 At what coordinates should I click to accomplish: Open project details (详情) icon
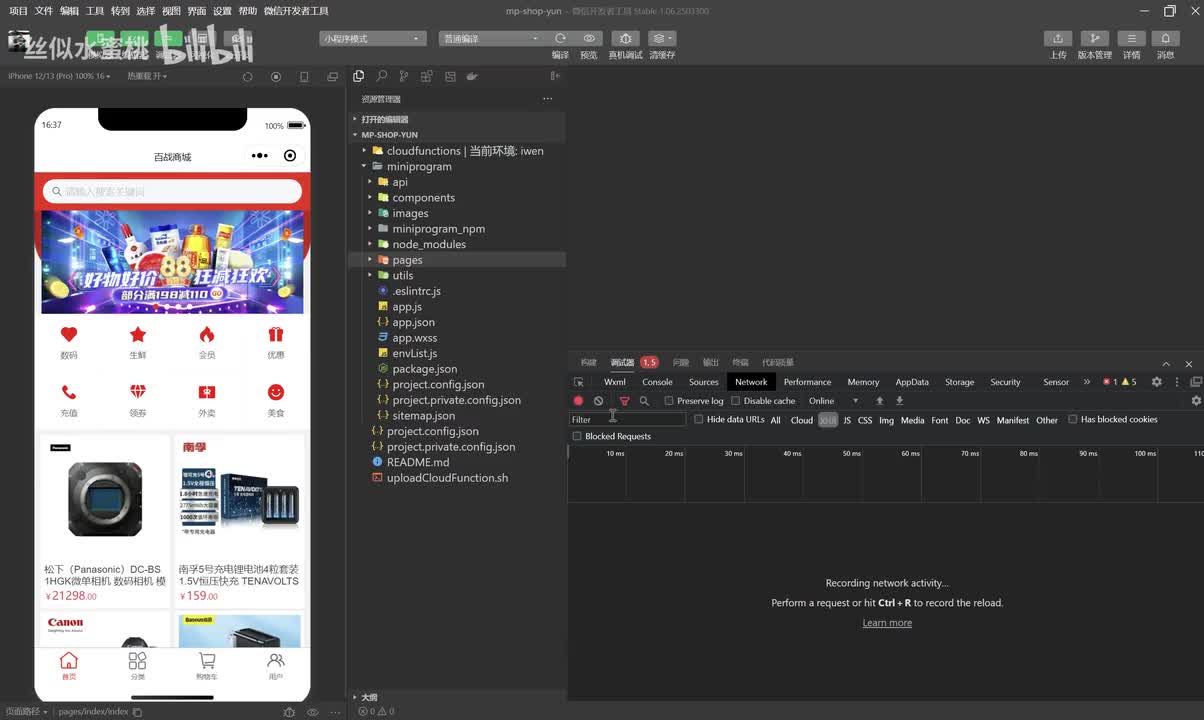coord(1131,38)
